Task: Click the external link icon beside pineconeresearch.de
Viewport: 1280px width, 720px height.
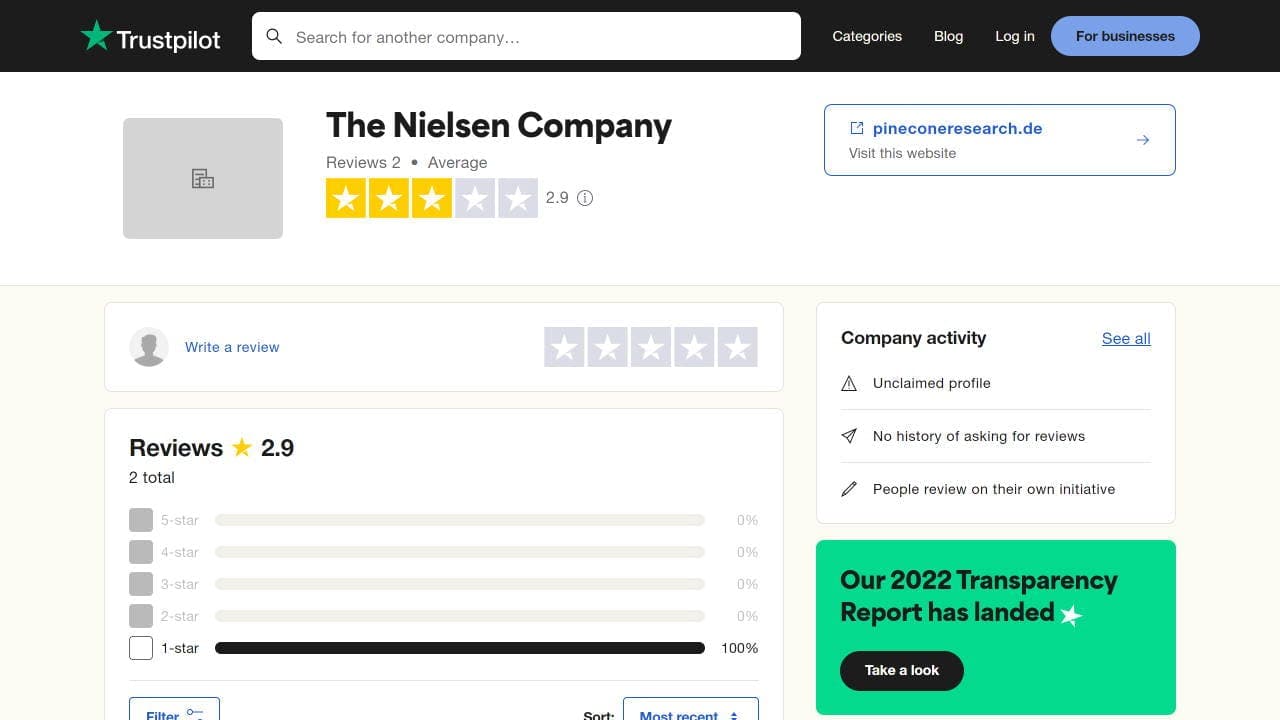Action: (x=857, y=128)
